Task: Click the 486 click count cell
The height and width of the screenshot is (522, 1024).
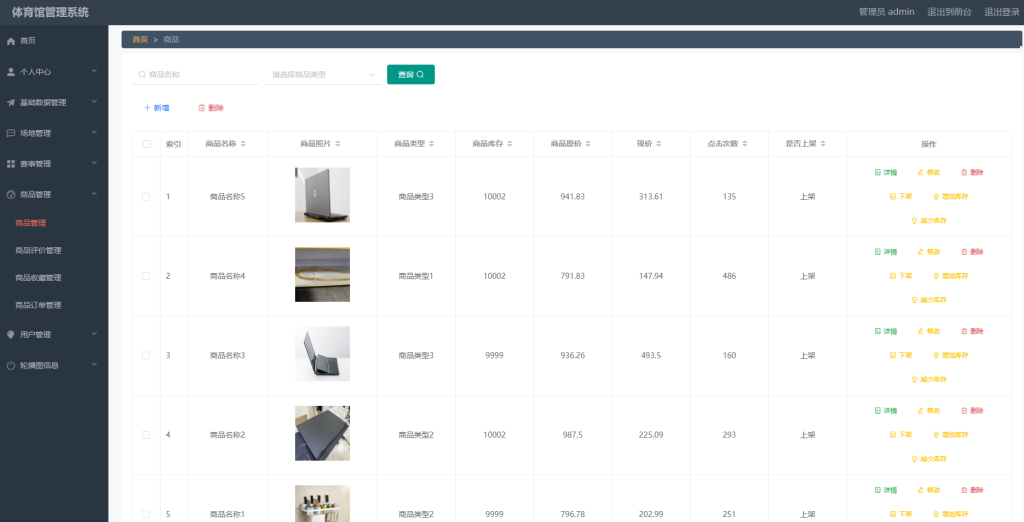Action: tap(729, 276)
